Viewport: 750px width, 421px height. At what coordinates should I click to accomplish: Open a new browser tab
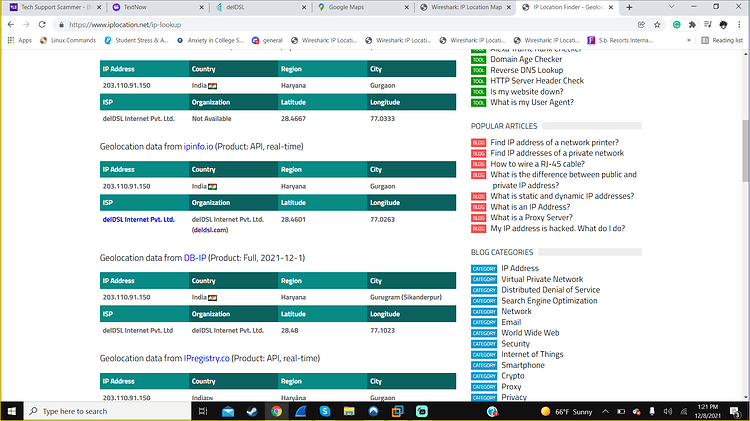click(629, 7)
